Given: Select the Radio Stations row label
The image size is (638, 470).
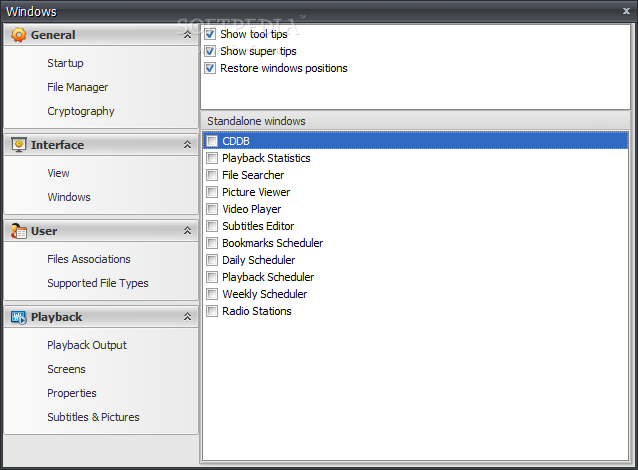Looking at the screenshot, I should 257,311.
